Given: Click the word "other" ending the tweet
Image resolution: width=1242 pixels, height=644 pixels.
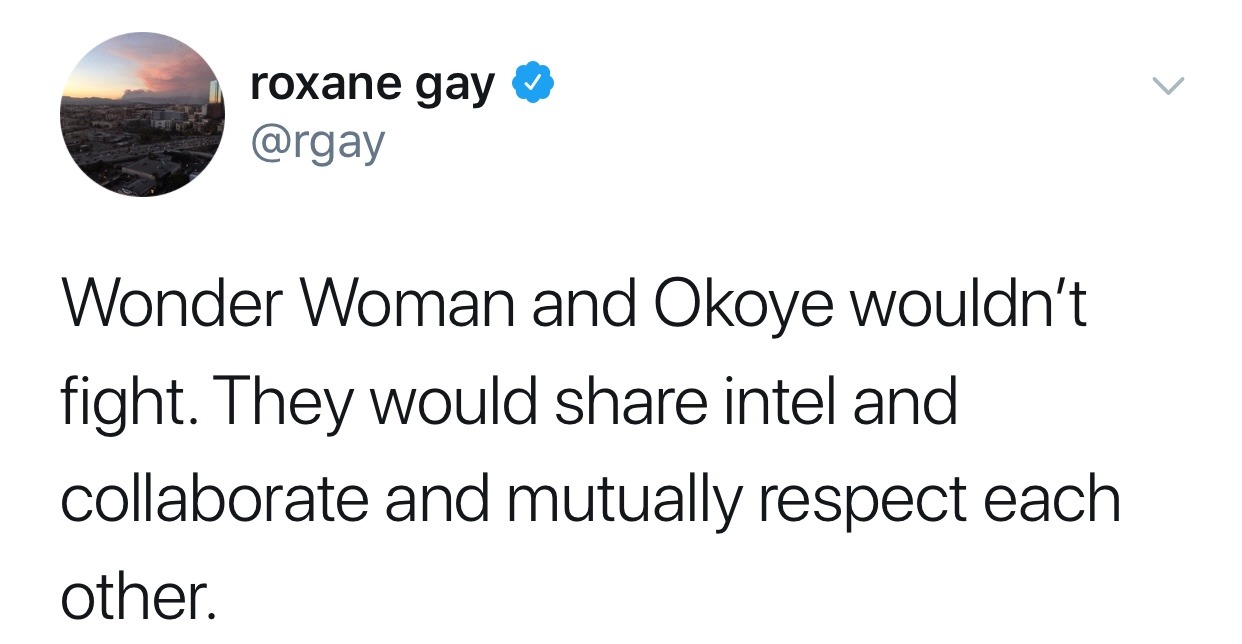Looking at the screenshot, I should tap(132, 595).
